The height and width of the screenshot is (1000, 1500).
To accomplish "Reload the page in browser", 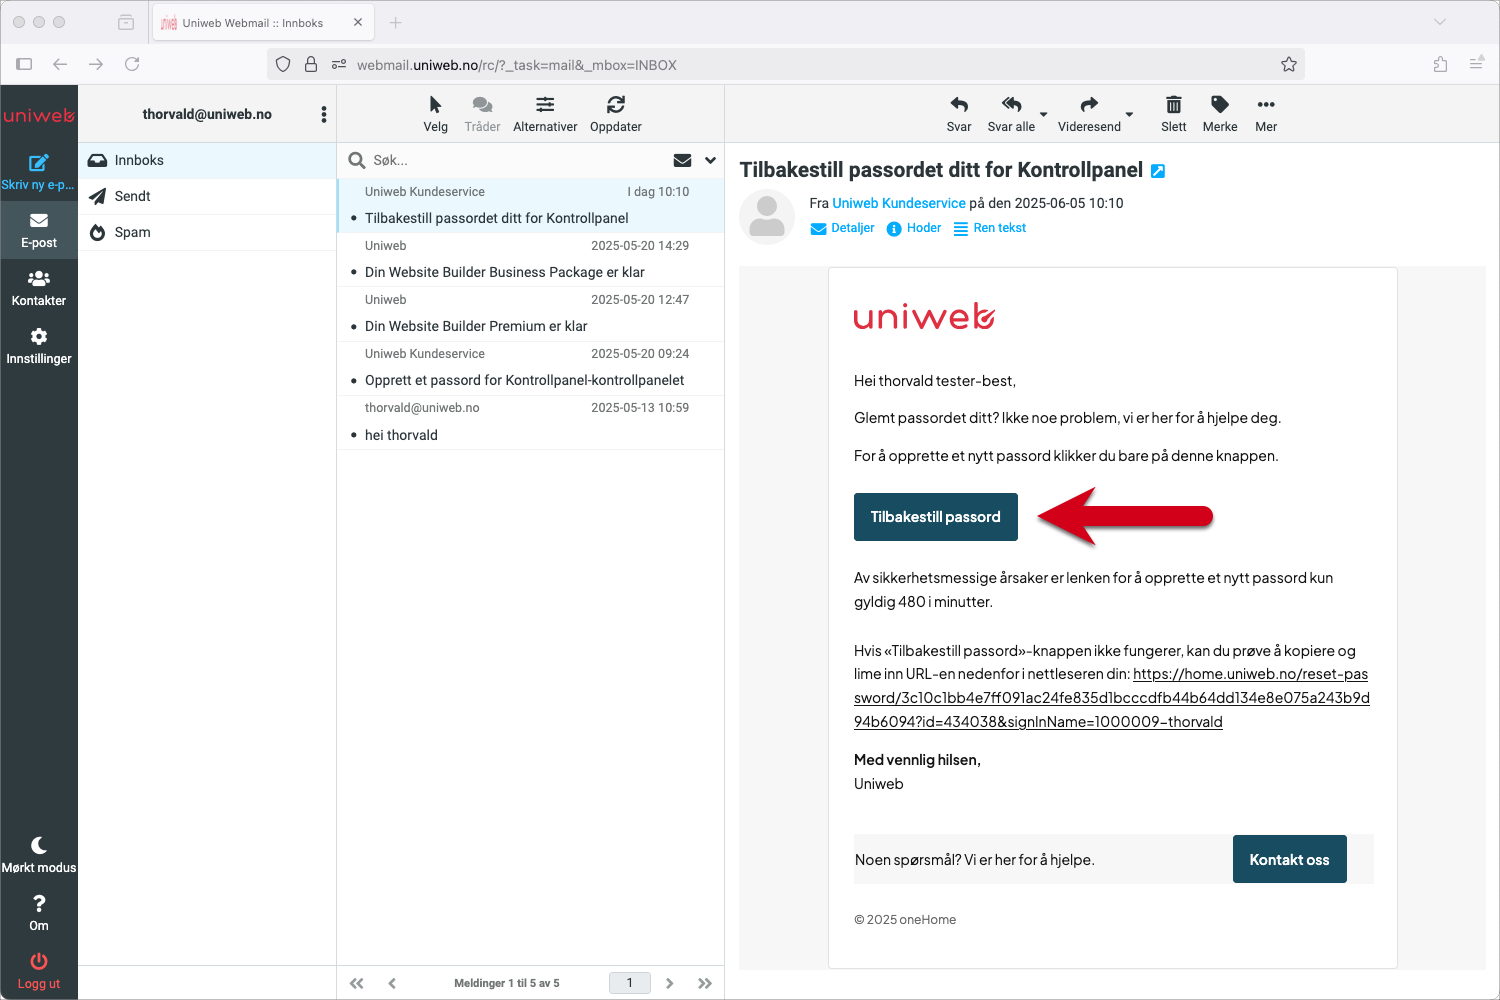I will click(x=132, y=64).
